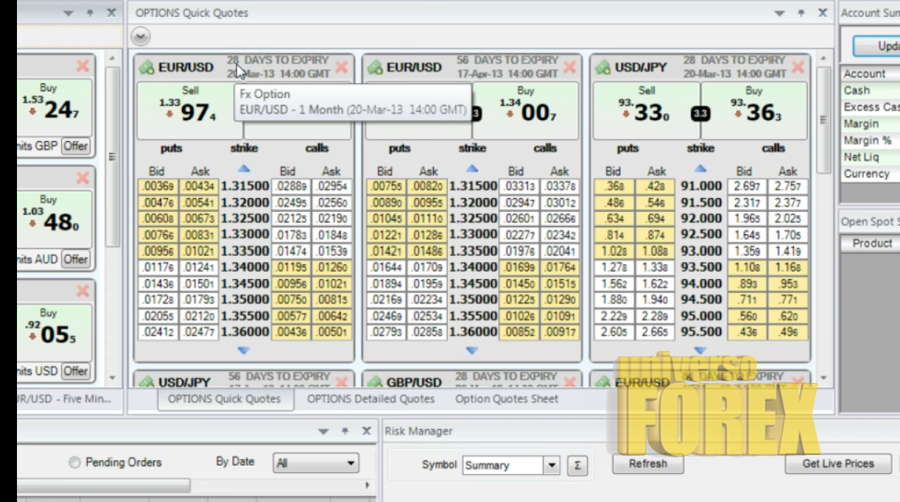Close the first EUR/USD option tile
This screenshot has width=900, height=502.
pos(342,67)
